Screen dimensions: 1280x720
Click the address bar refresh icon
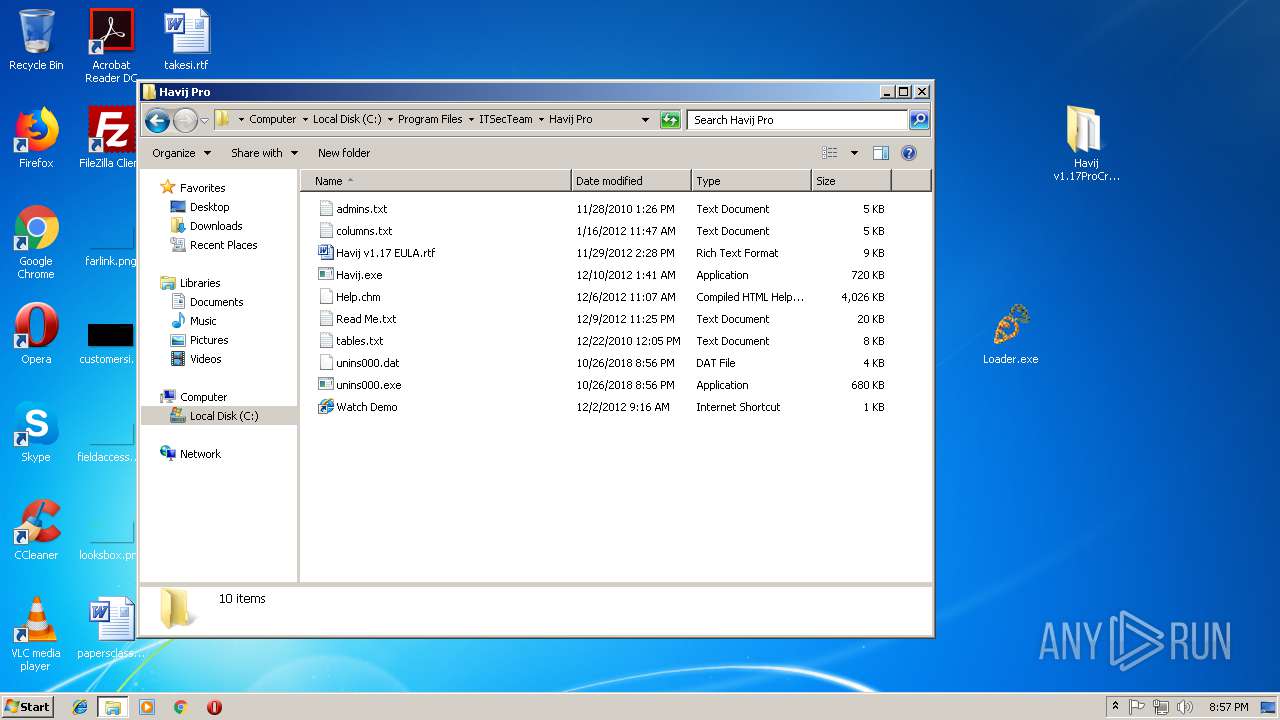point(670,120)
